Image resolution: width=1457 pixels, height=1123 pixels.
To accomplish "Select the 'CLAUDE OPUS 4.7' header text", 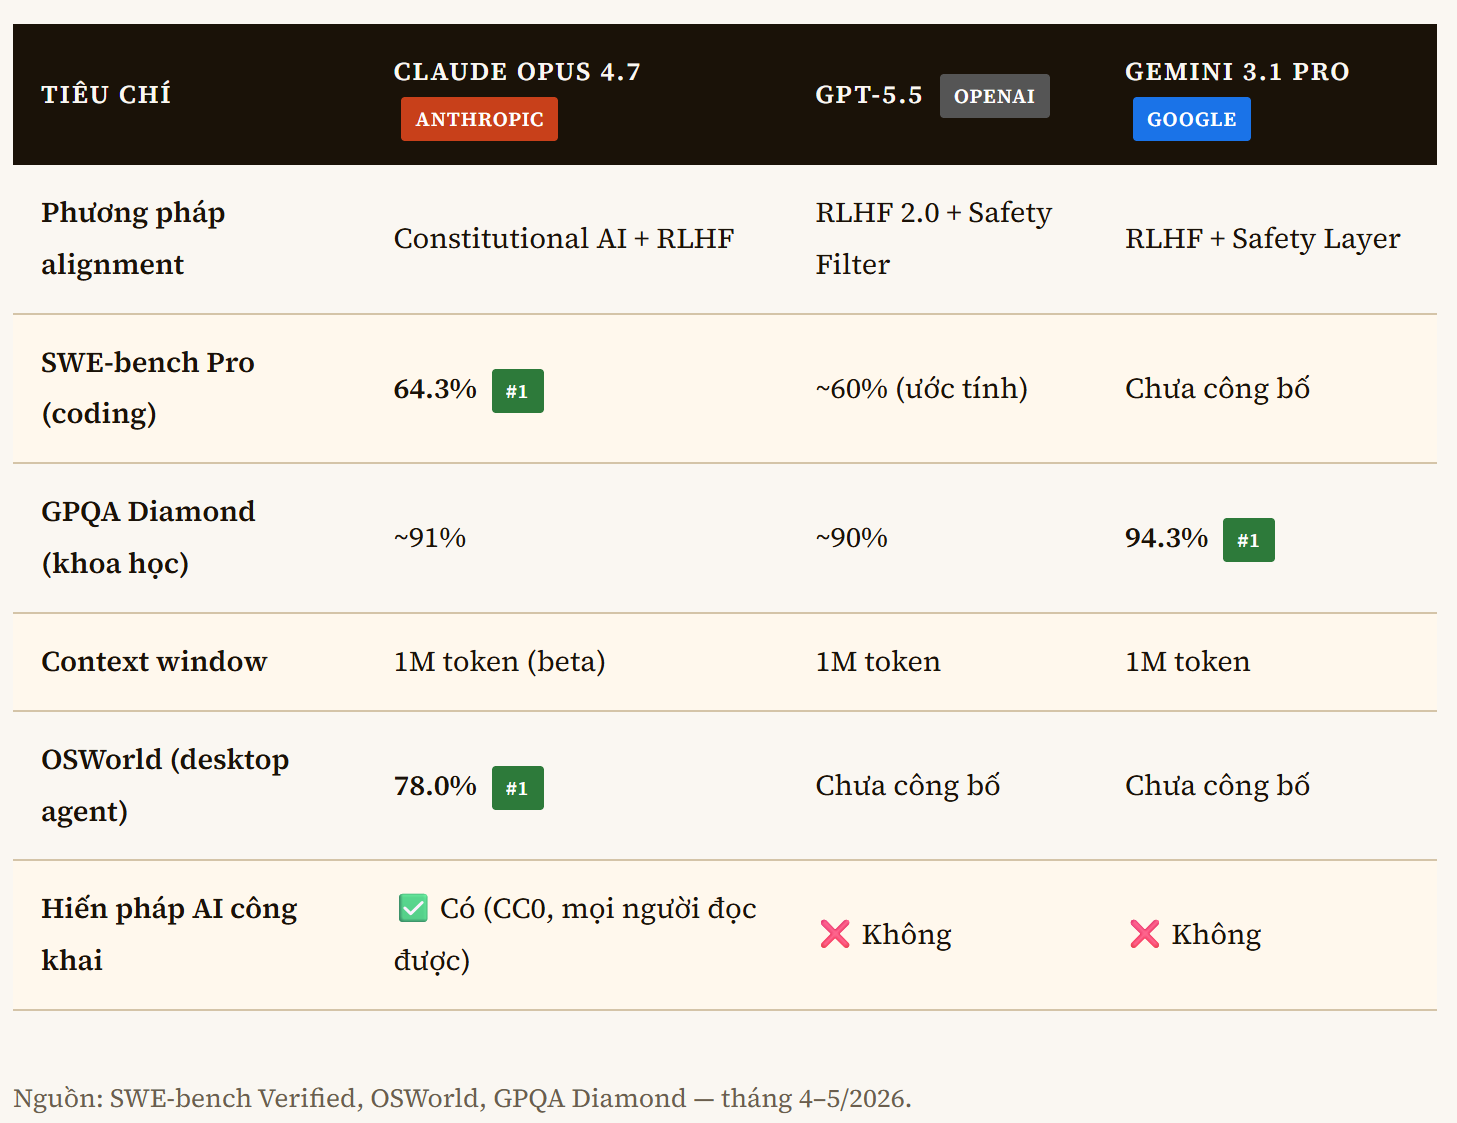I will click(x=517, y=72).
